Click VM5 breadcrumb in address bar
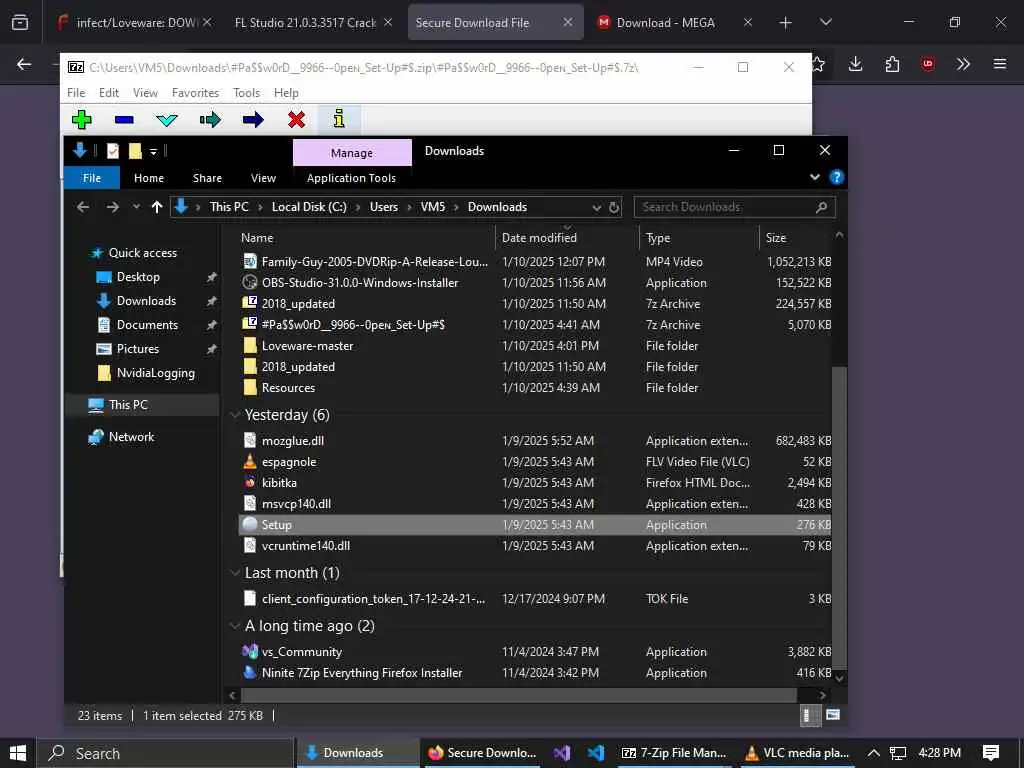The image size is (1024, 768). point(432,207)
